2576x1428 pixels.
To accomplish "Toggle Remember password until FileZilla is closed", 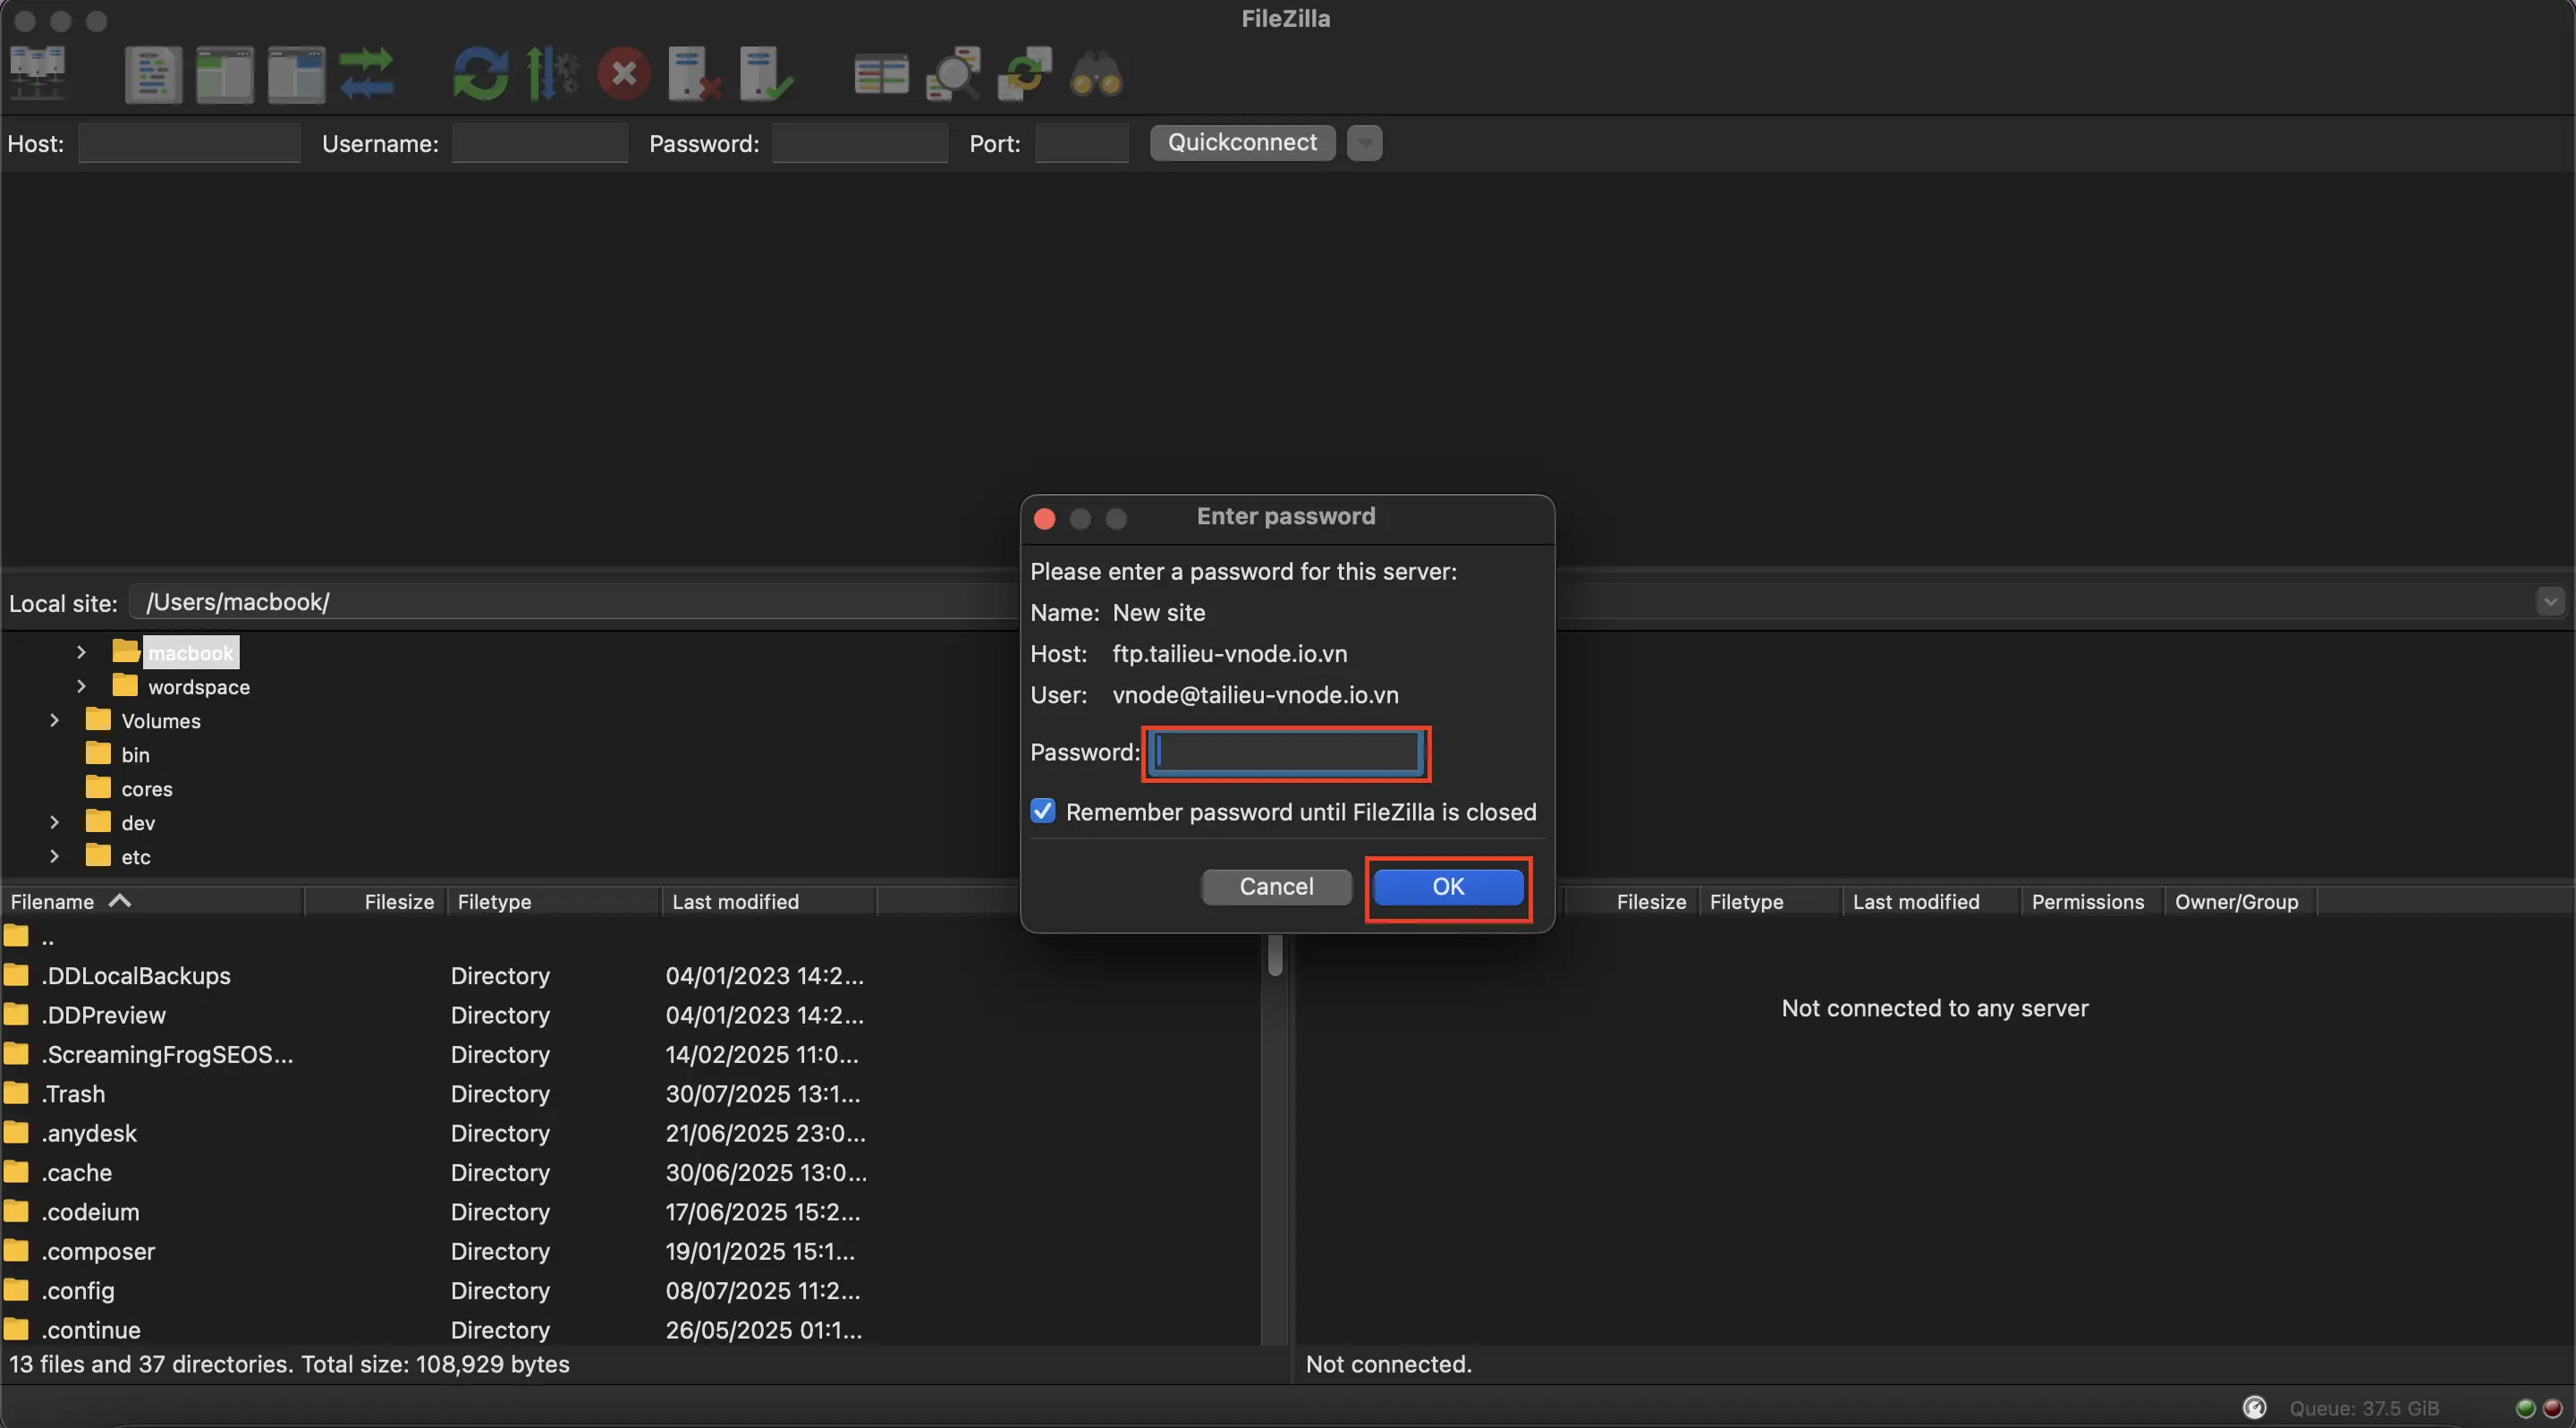I will coord(1043,811).
